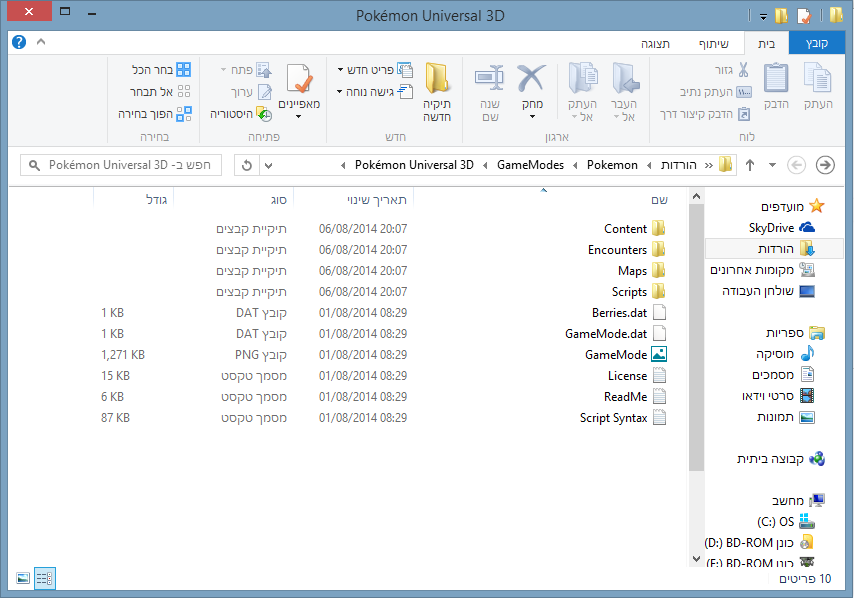854x598 pixels.
Task: Select the Script Syntax text file
Action: pos(623,418)
